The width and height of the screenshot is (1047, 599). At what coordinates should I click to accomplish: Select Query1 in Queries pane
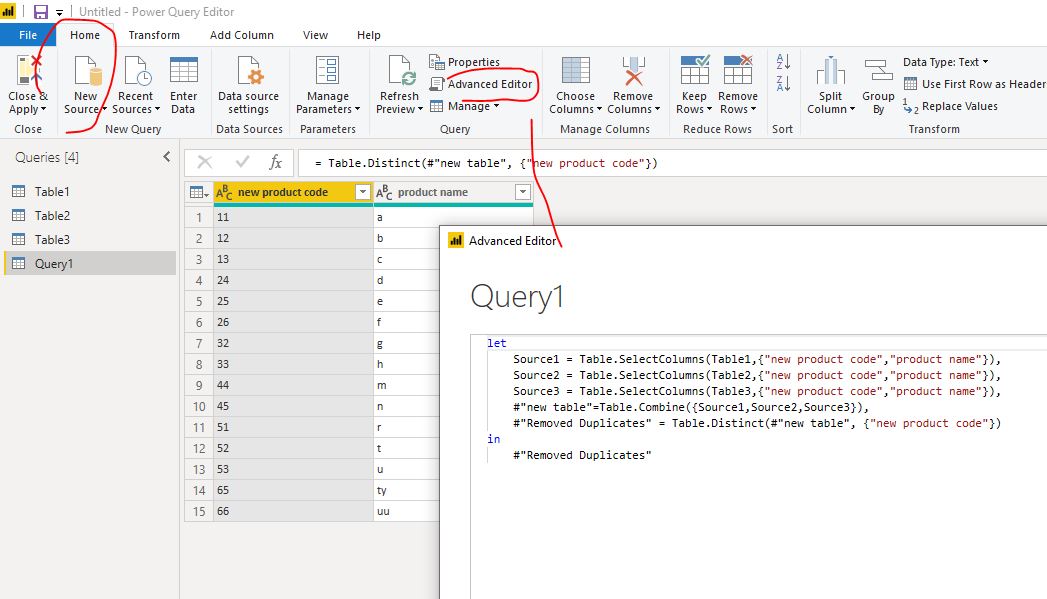tap(90, 264)
